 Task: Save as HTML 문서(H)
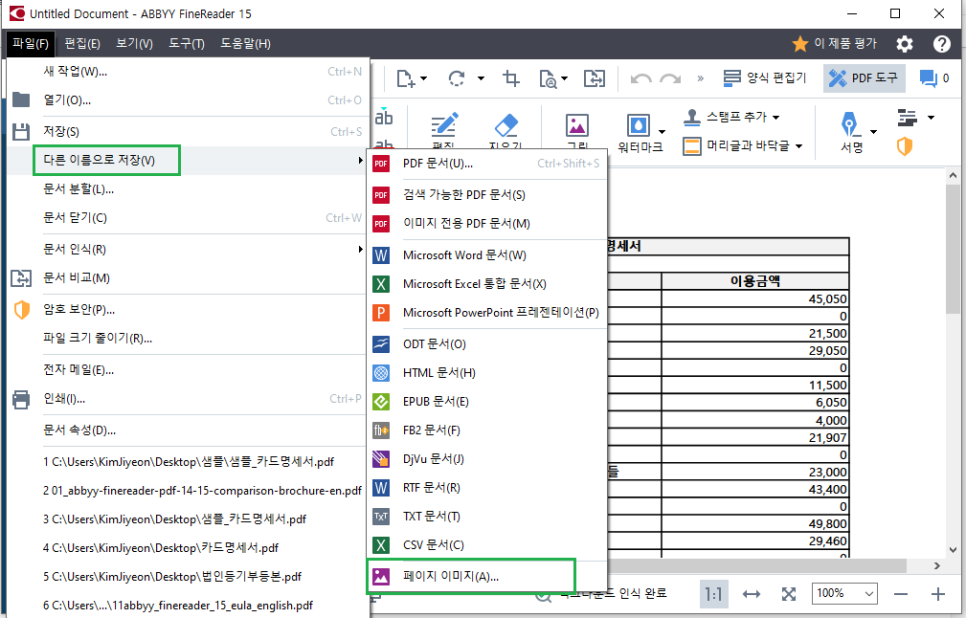(487, 373)
